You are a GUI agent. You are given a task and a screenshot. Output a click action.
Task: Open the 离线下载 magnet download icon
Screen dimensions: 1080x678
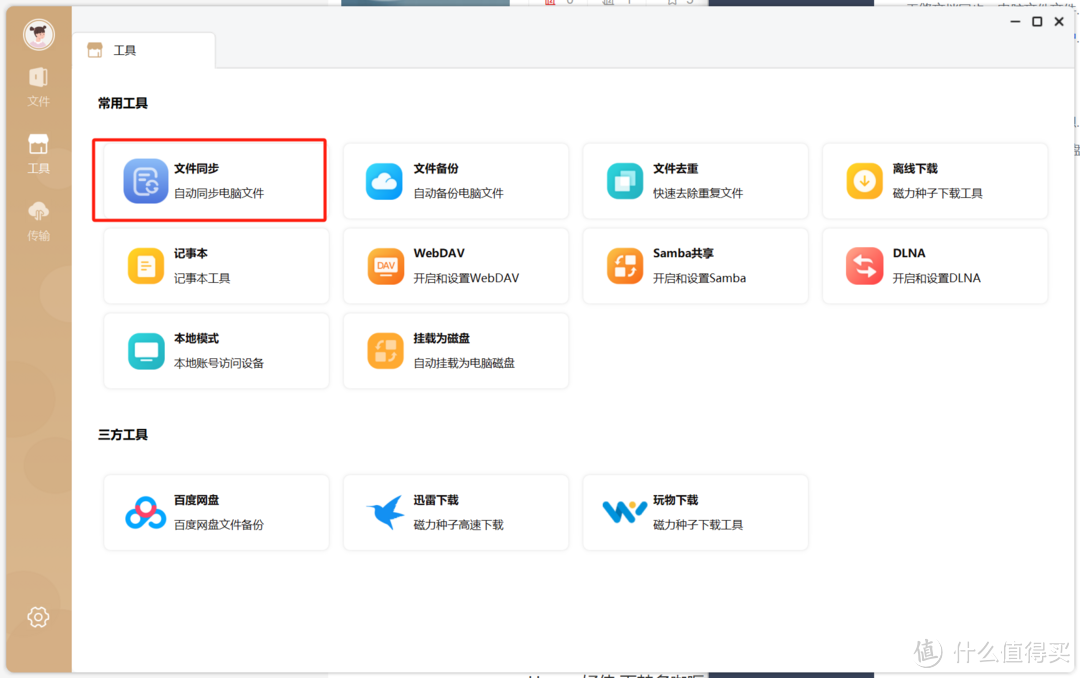click(864, 180)
